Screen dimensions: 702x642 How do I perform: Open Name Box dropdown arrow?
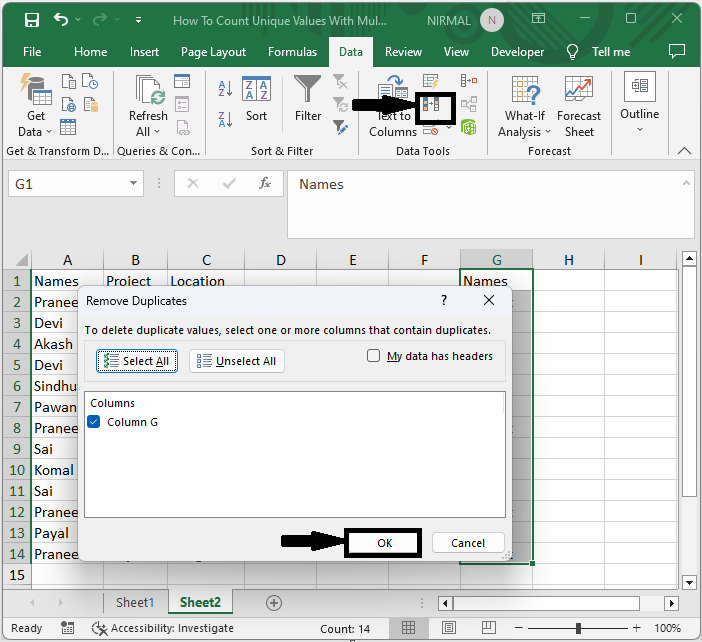coord(133,183)
